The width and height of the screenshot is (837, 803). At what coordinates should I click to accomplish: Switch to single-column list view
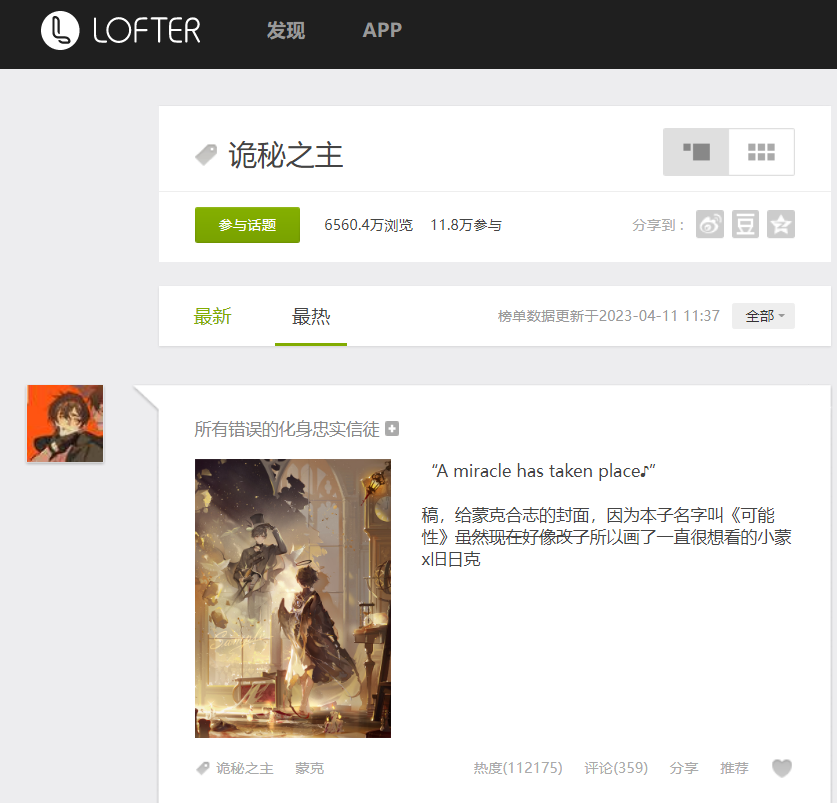tap(696, 152)
